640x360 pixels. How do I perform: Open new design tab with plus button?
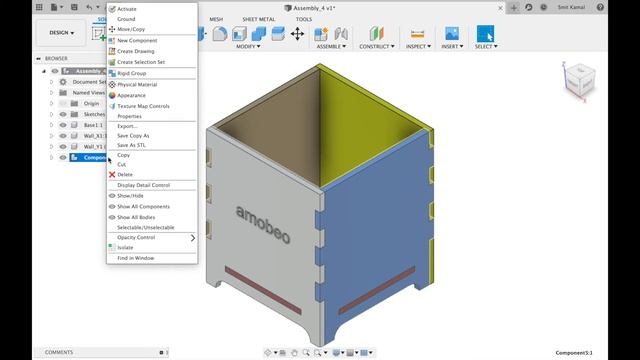[513, 7]
